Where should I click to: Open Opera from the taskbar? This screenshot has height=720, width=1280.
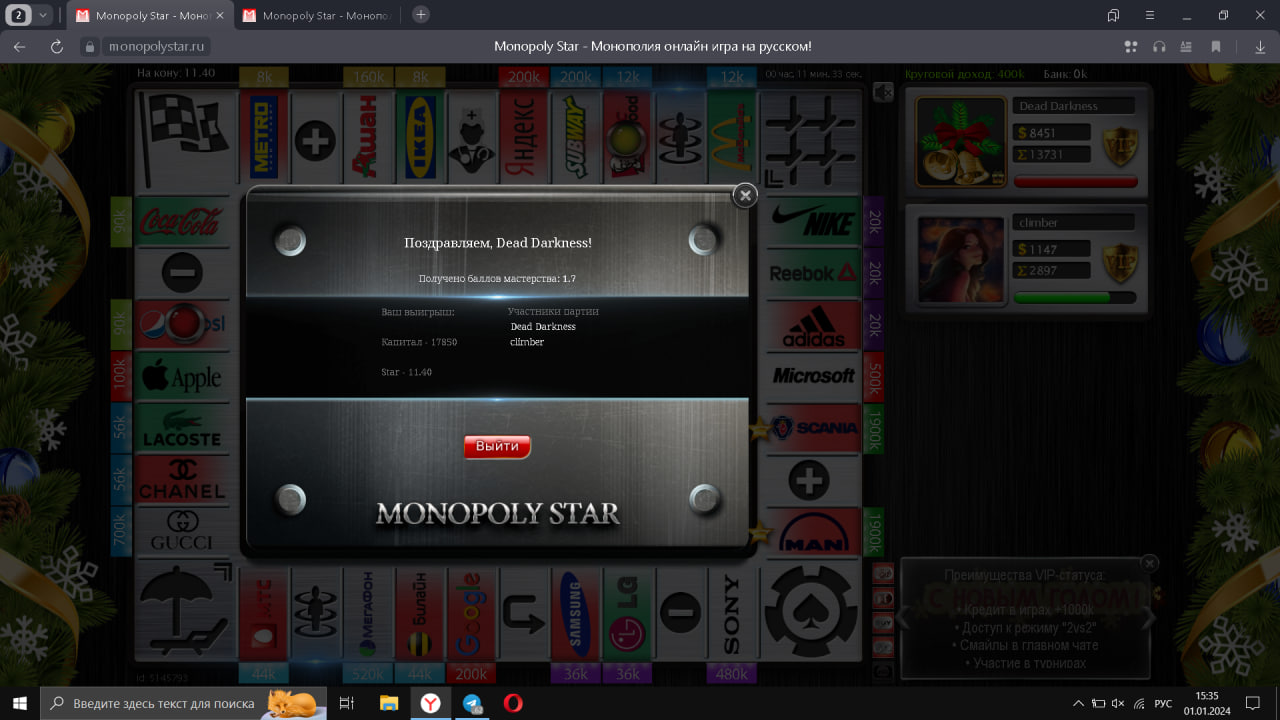[512, 703]
